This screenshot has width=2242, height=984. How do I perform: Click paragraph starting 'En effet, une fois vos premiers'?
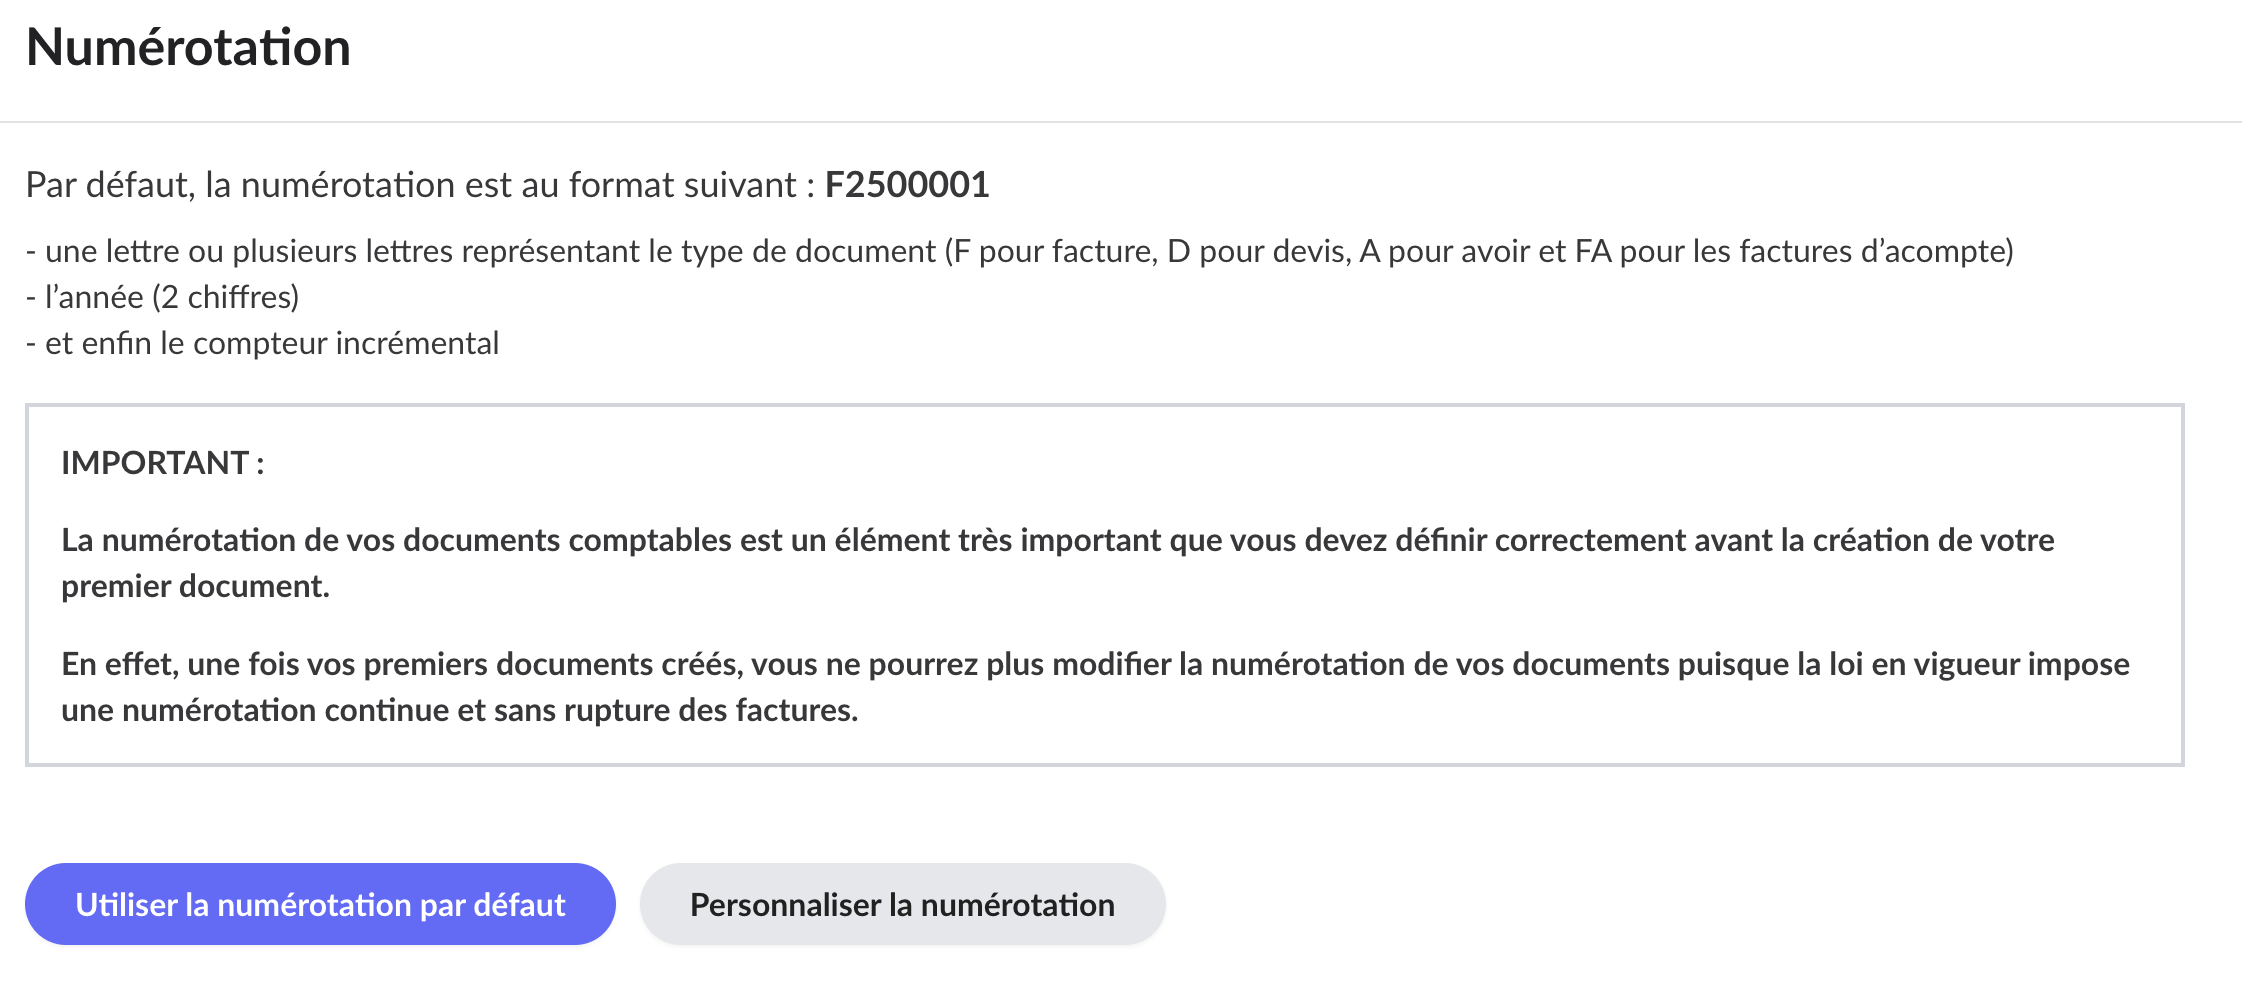tap(400, 664)
